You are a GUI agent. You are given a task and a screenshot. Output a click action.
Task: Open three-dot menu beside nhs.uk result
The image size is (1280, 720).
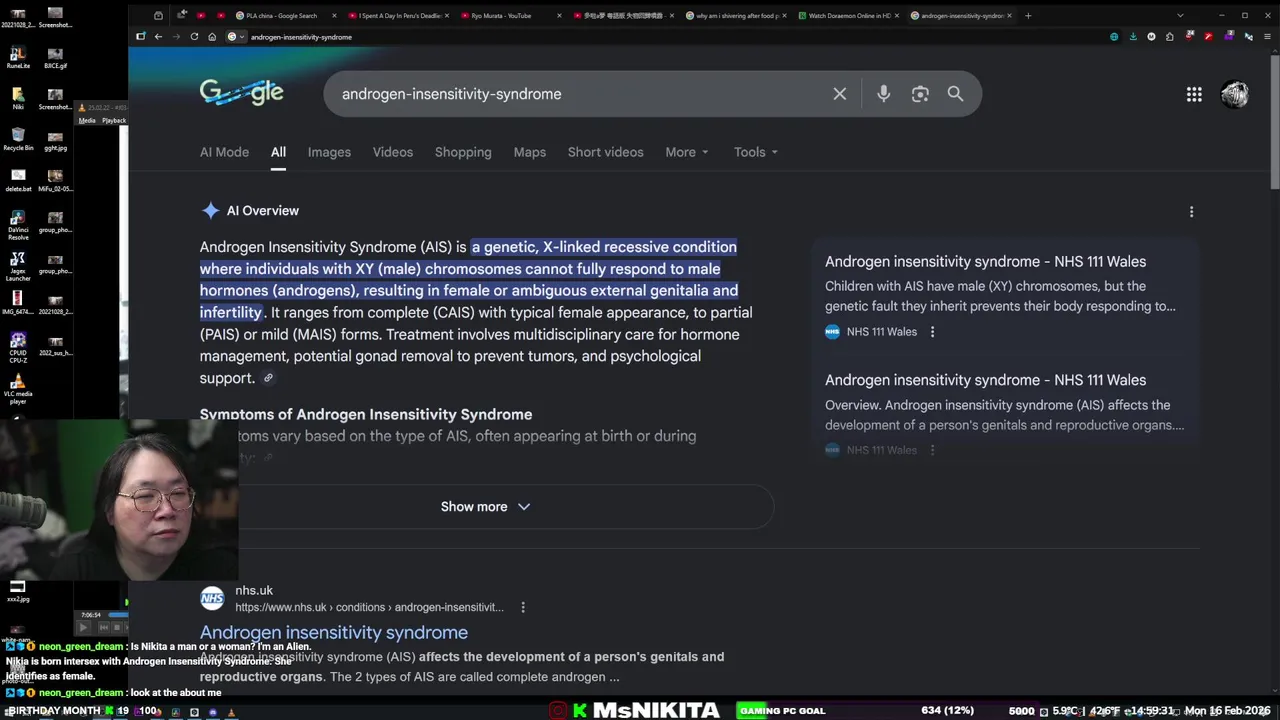click(522, 607)
